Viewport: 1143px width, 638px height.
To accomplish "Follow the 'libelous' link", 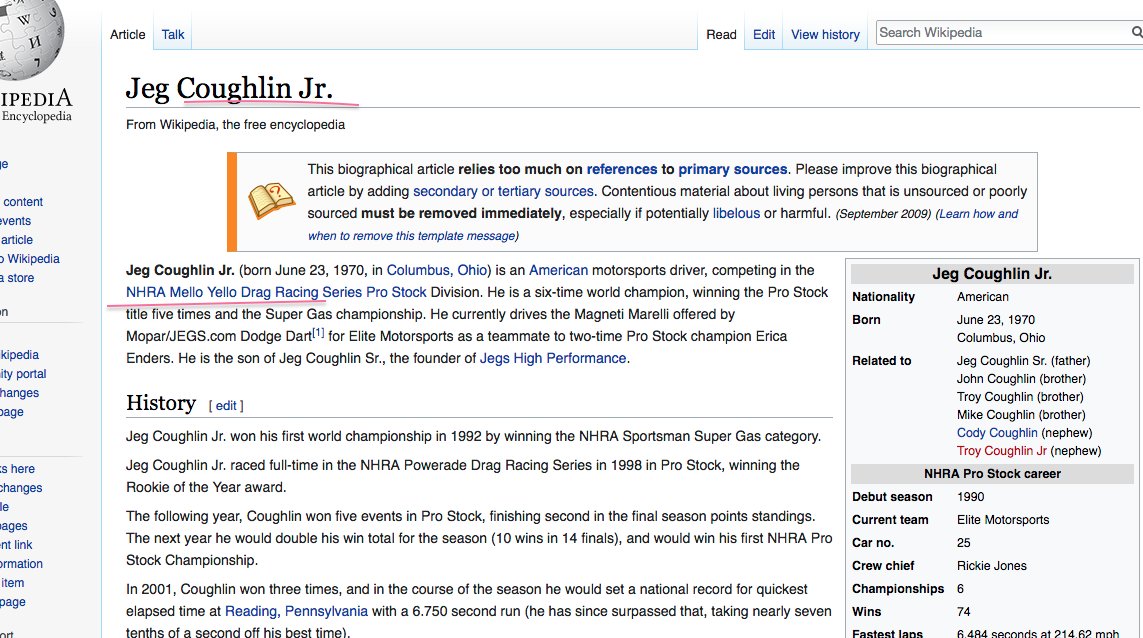I will tap(736, 213).
